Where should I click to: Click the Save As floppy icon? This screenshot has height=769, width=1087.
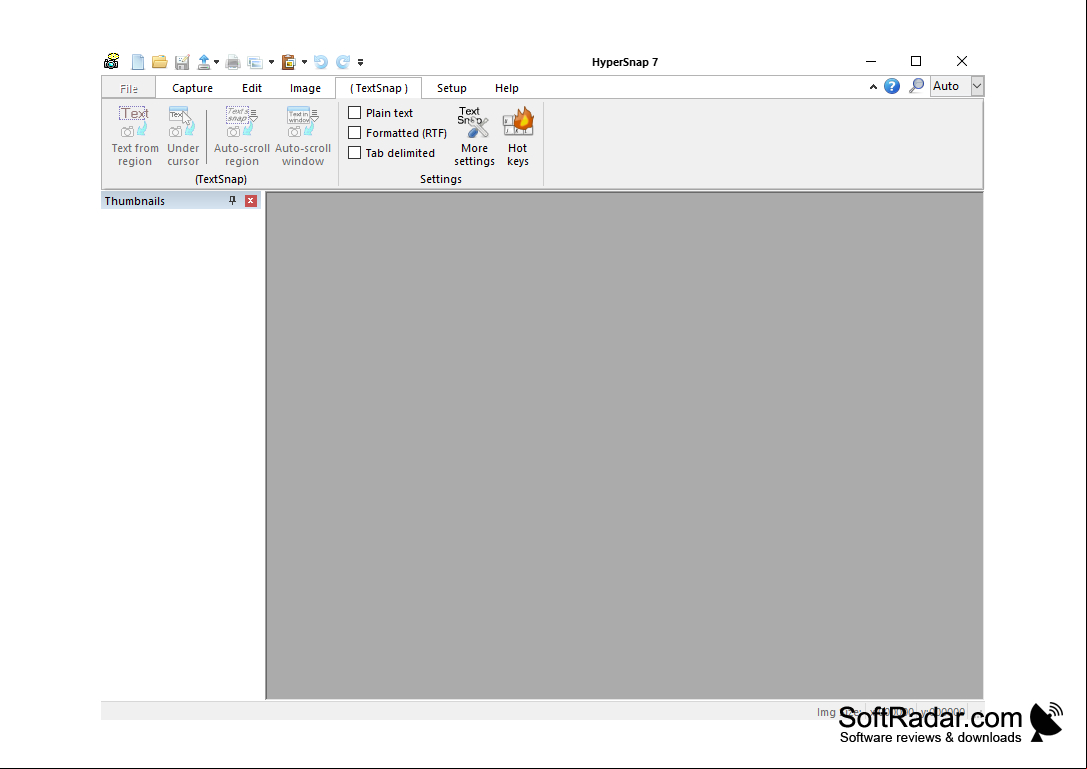tap(182, 62)
